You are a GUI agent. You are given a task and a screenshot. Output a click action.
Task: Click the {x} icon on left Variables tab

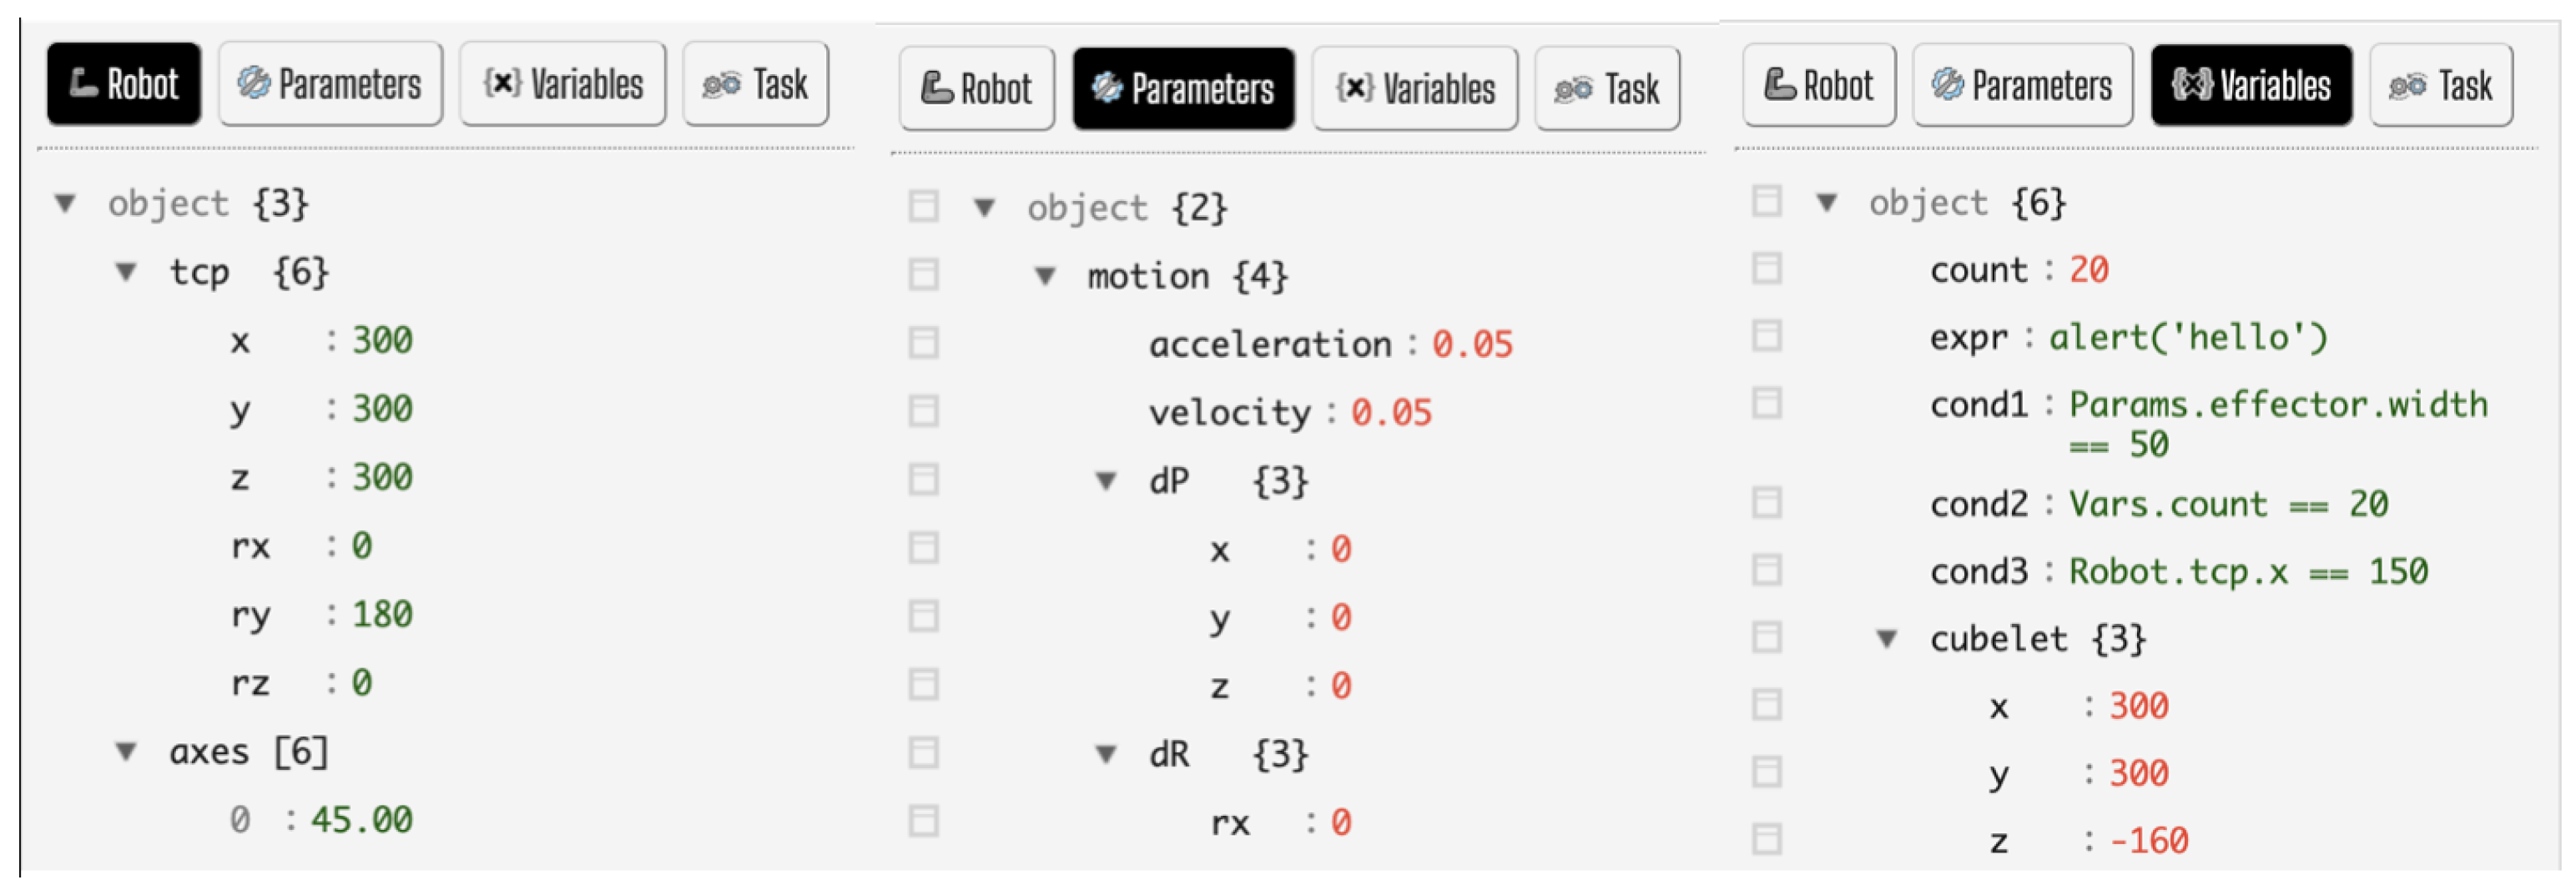point(501,84)
